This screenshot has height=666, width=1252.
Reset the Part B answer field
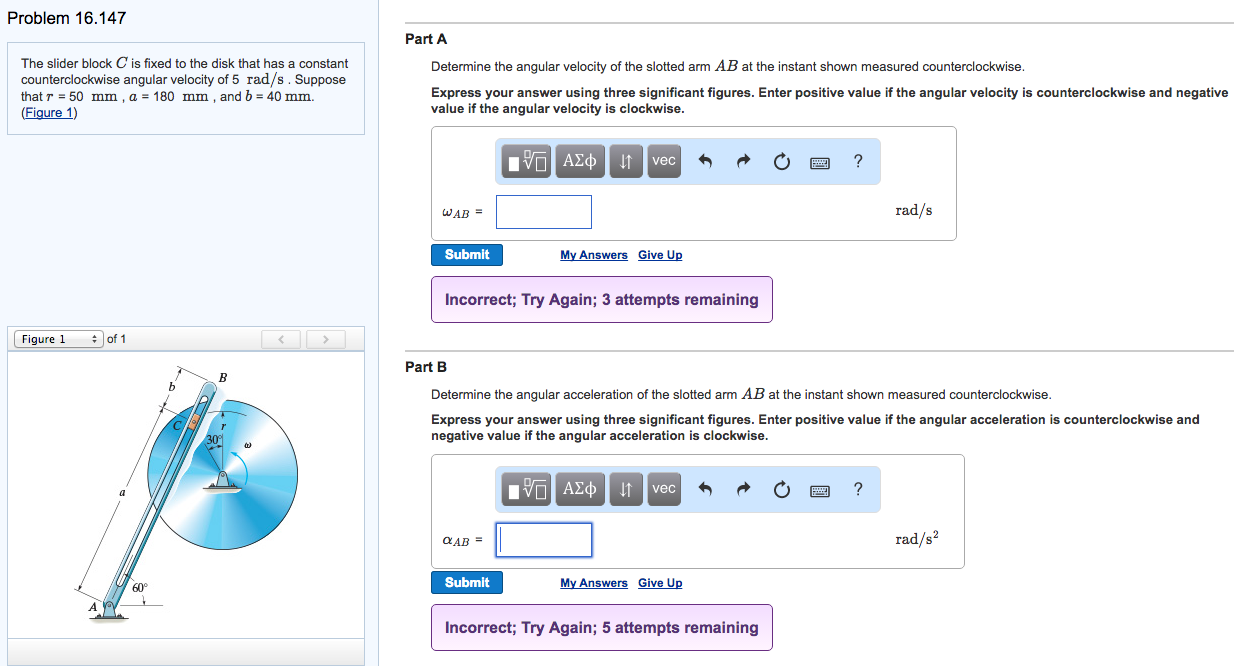click(781, 490)
